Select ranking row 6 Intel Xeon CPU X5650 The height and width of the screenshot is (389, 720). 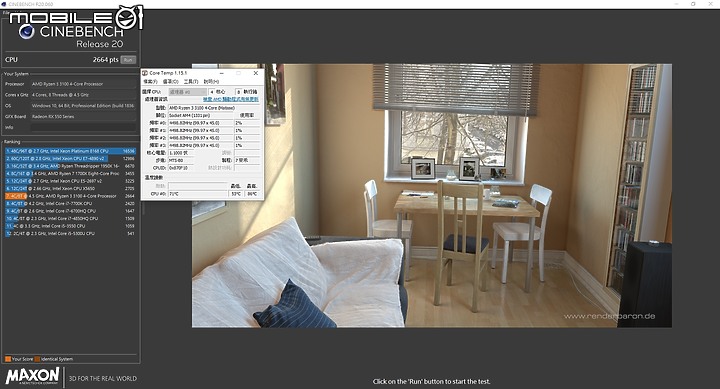click(x=70, y=188)
